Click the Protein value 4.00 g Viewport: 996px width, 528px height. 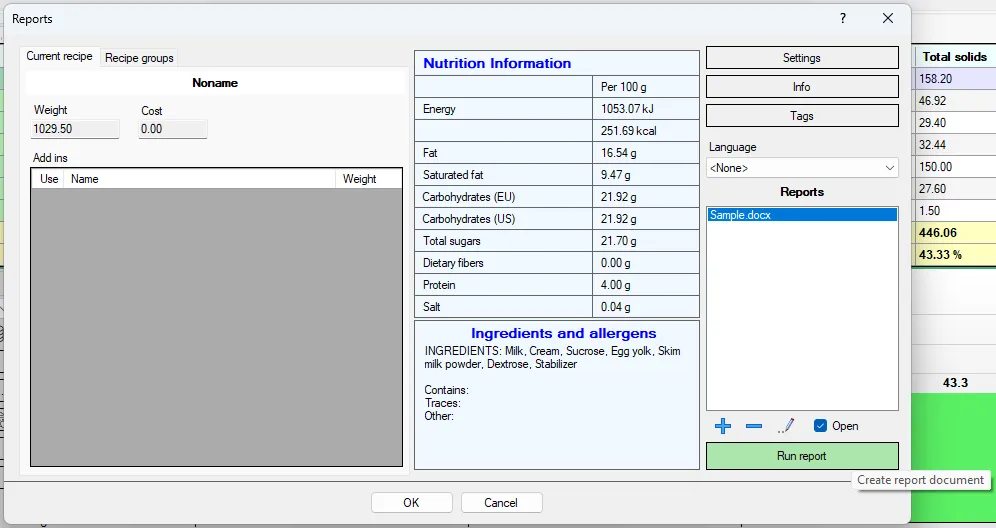point(645,285)
